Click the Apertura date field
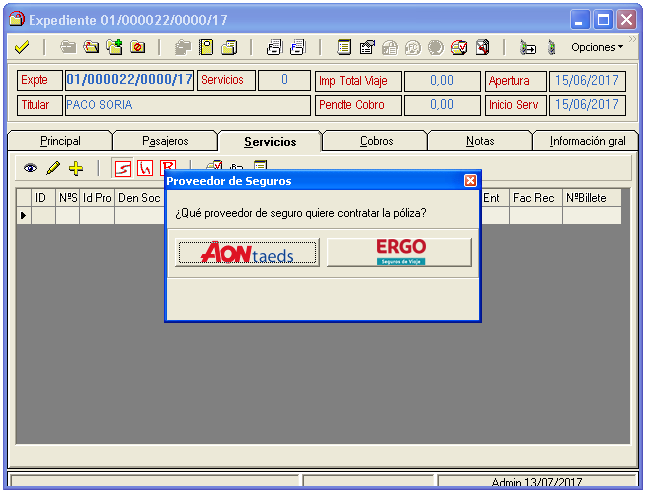 coord(587,81)
